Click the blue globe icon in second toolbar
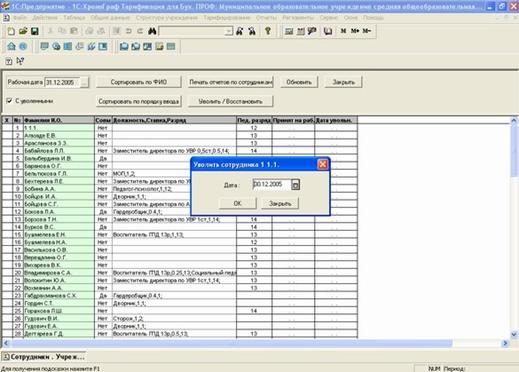 pos(23,46)
